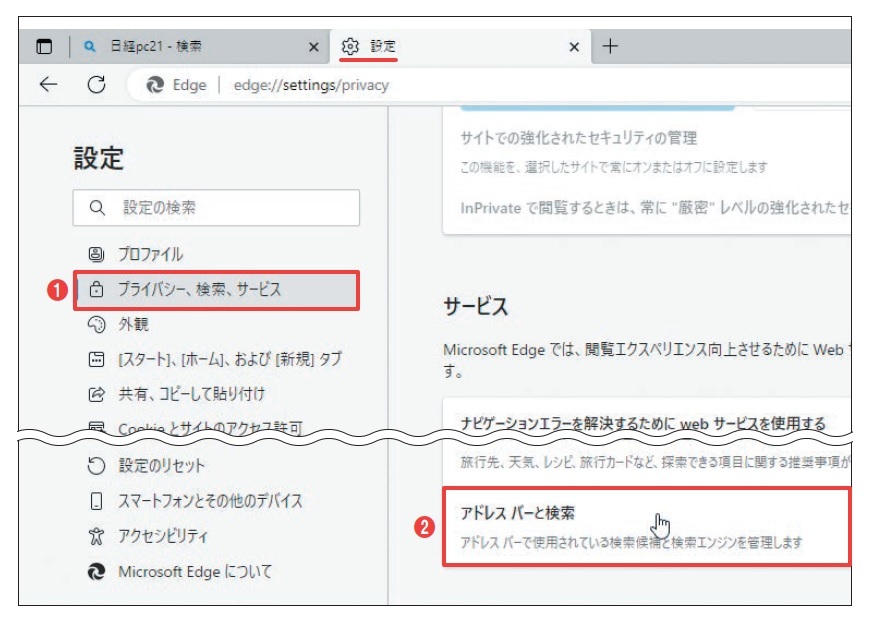Click the 設定 sidebar heading
This screenshot has width=869, height=623.
click(99, 159)
